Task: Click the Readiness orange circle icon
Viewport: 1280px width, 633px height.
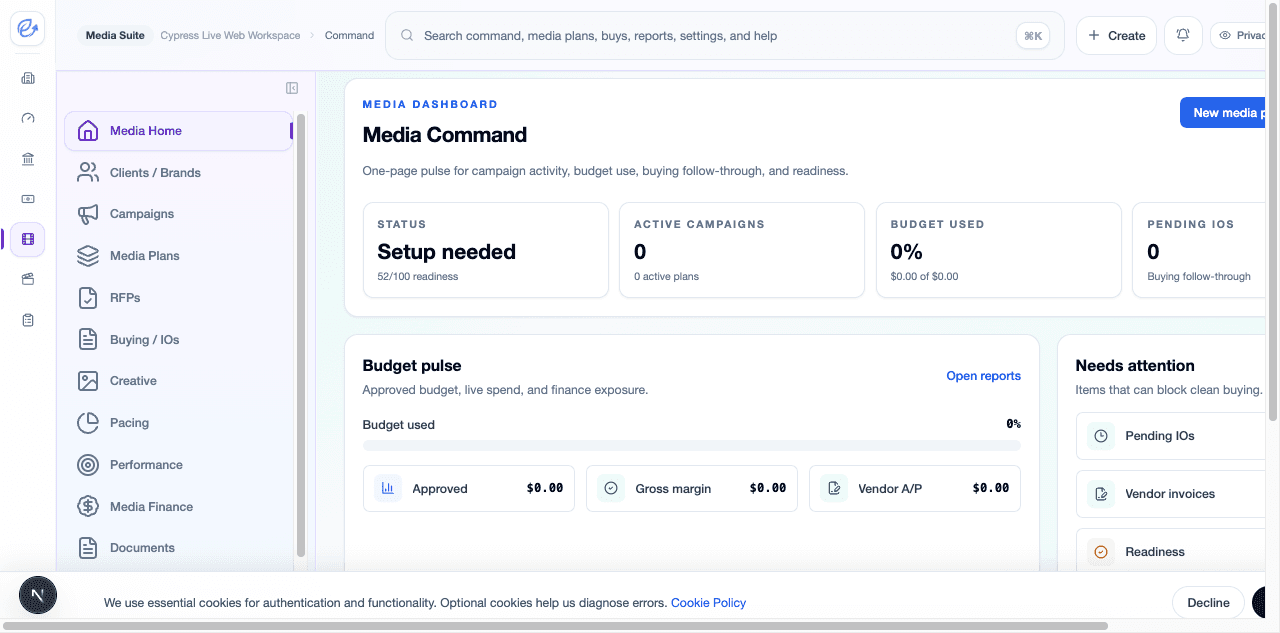Action: [x=1101, y=552]
